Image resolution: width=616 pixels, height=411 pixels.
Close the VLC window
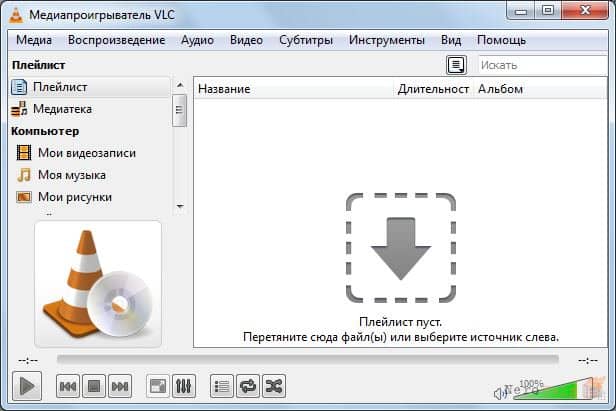585,10
